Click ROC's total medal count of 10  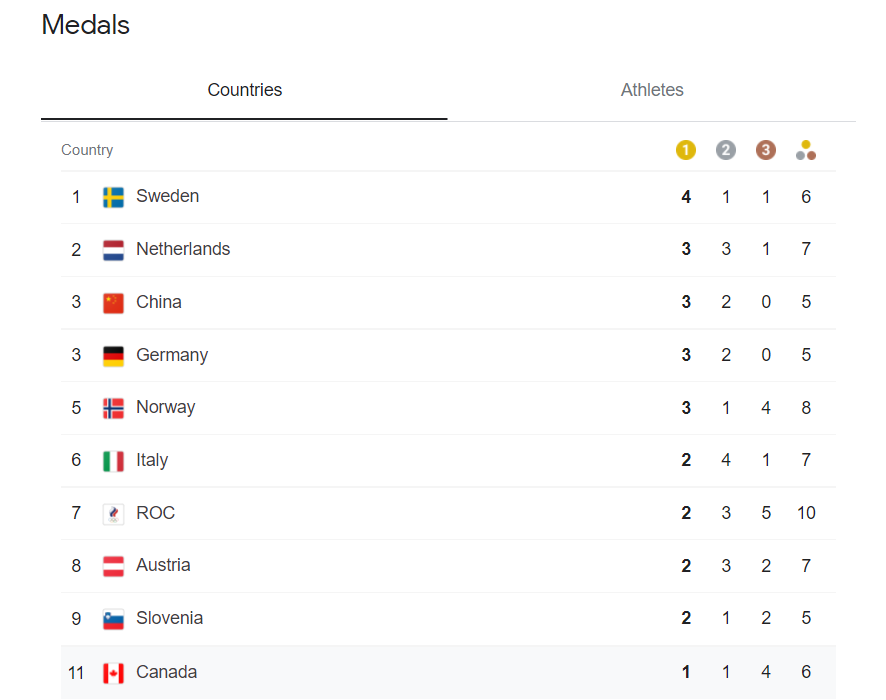pyautogui.click(x=806, y=513)
